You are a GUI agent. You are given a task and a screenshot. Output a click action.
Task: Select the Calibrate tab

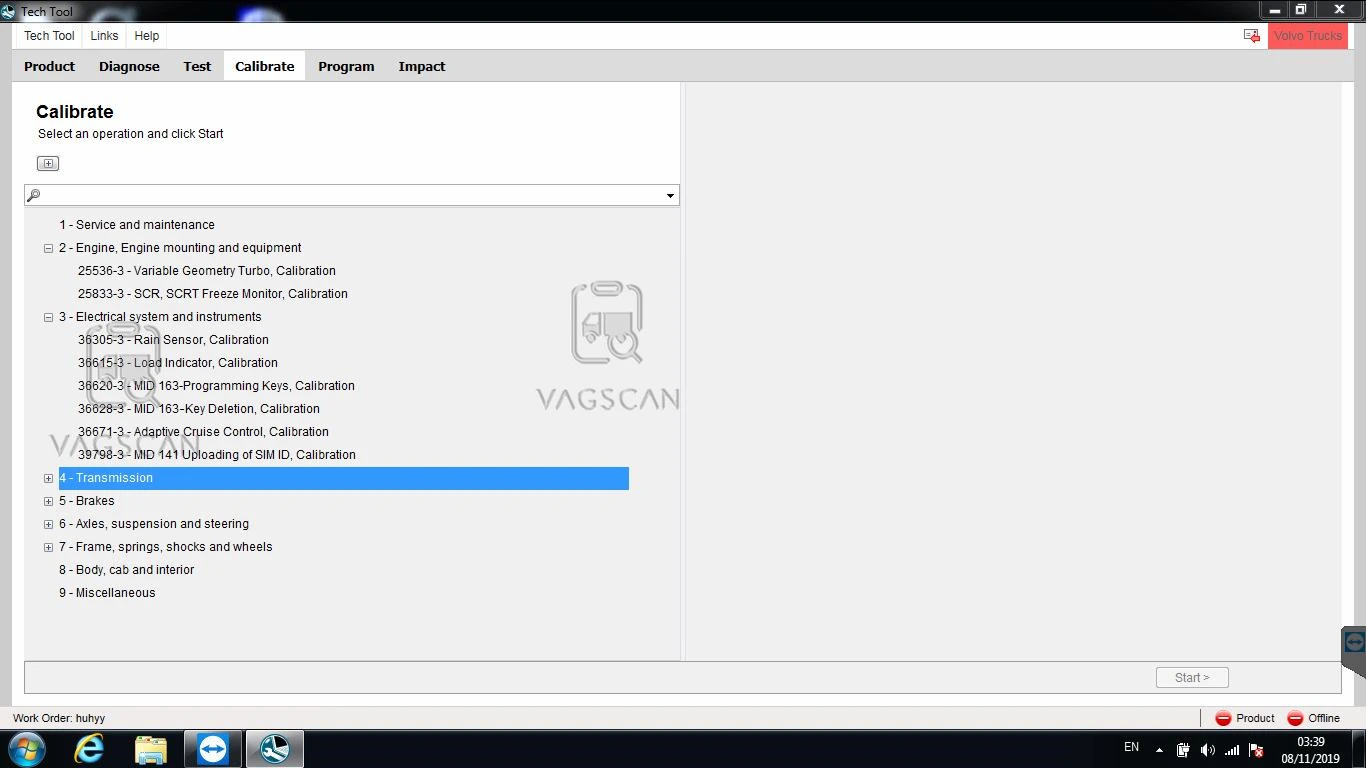[265, 66]
